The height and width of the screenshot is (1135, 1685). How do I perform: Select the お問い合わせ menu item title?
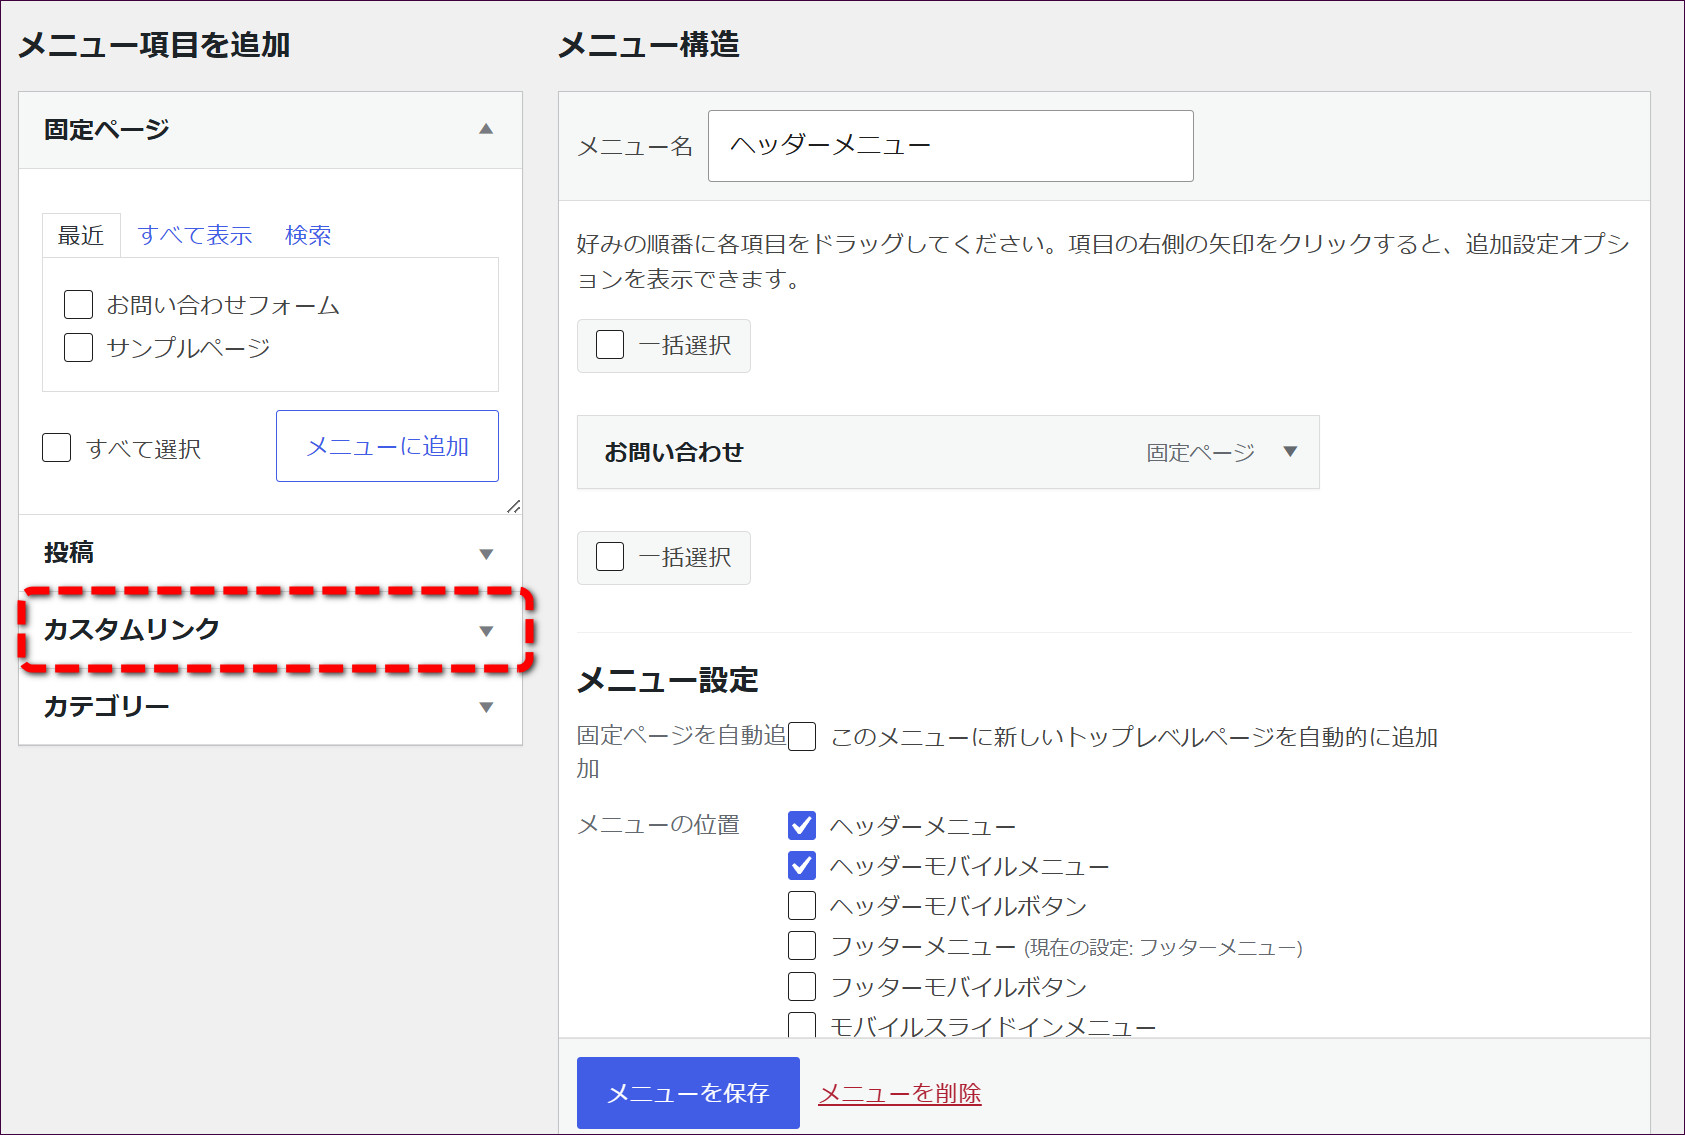tap(674, 452)
